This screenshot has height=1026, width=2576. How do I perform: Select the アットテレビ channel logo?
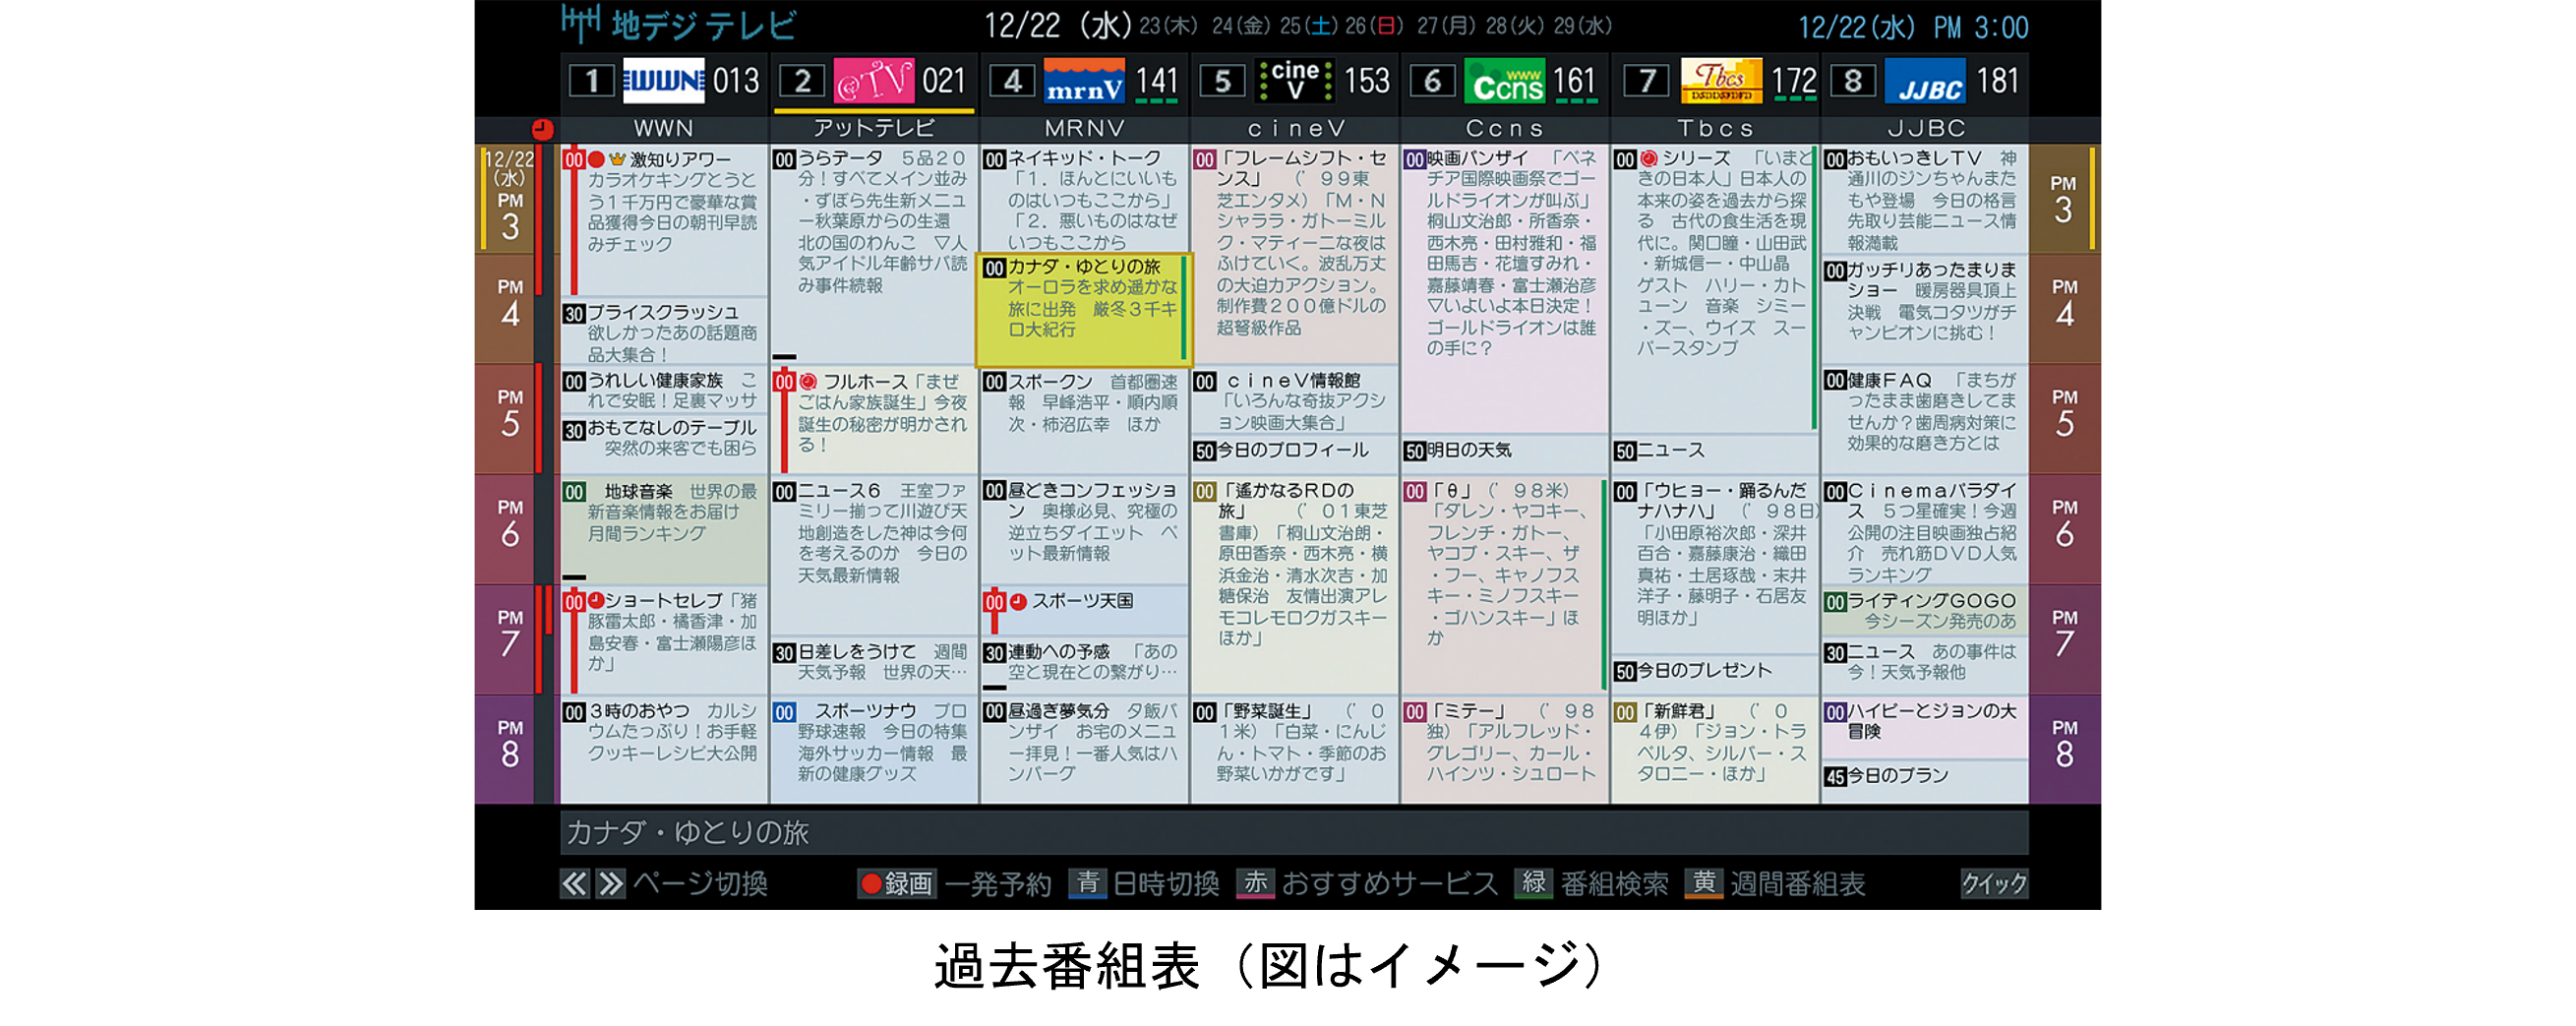click(875, 80)
